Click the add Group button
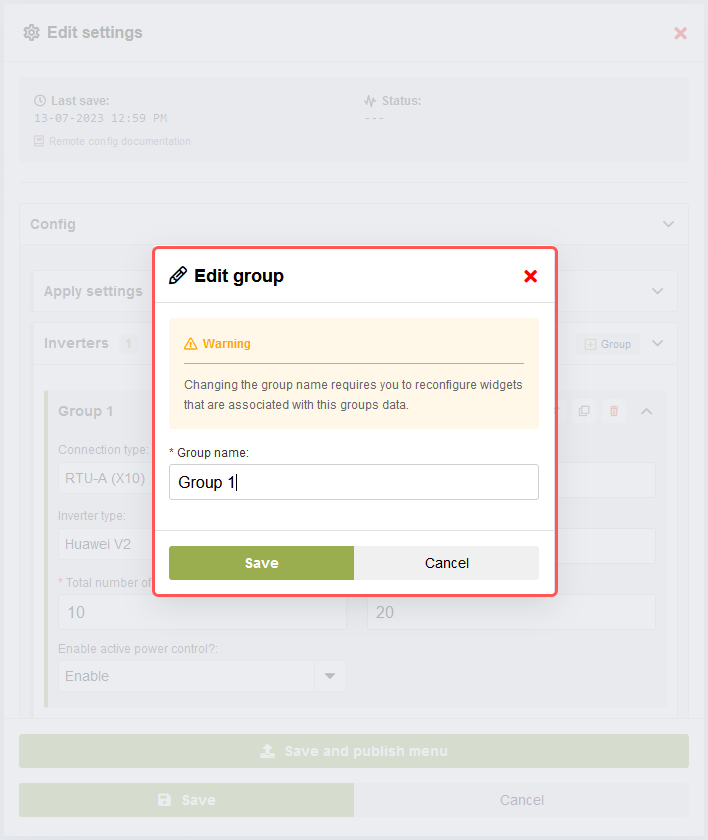The image size is (708, 840). 607,344
